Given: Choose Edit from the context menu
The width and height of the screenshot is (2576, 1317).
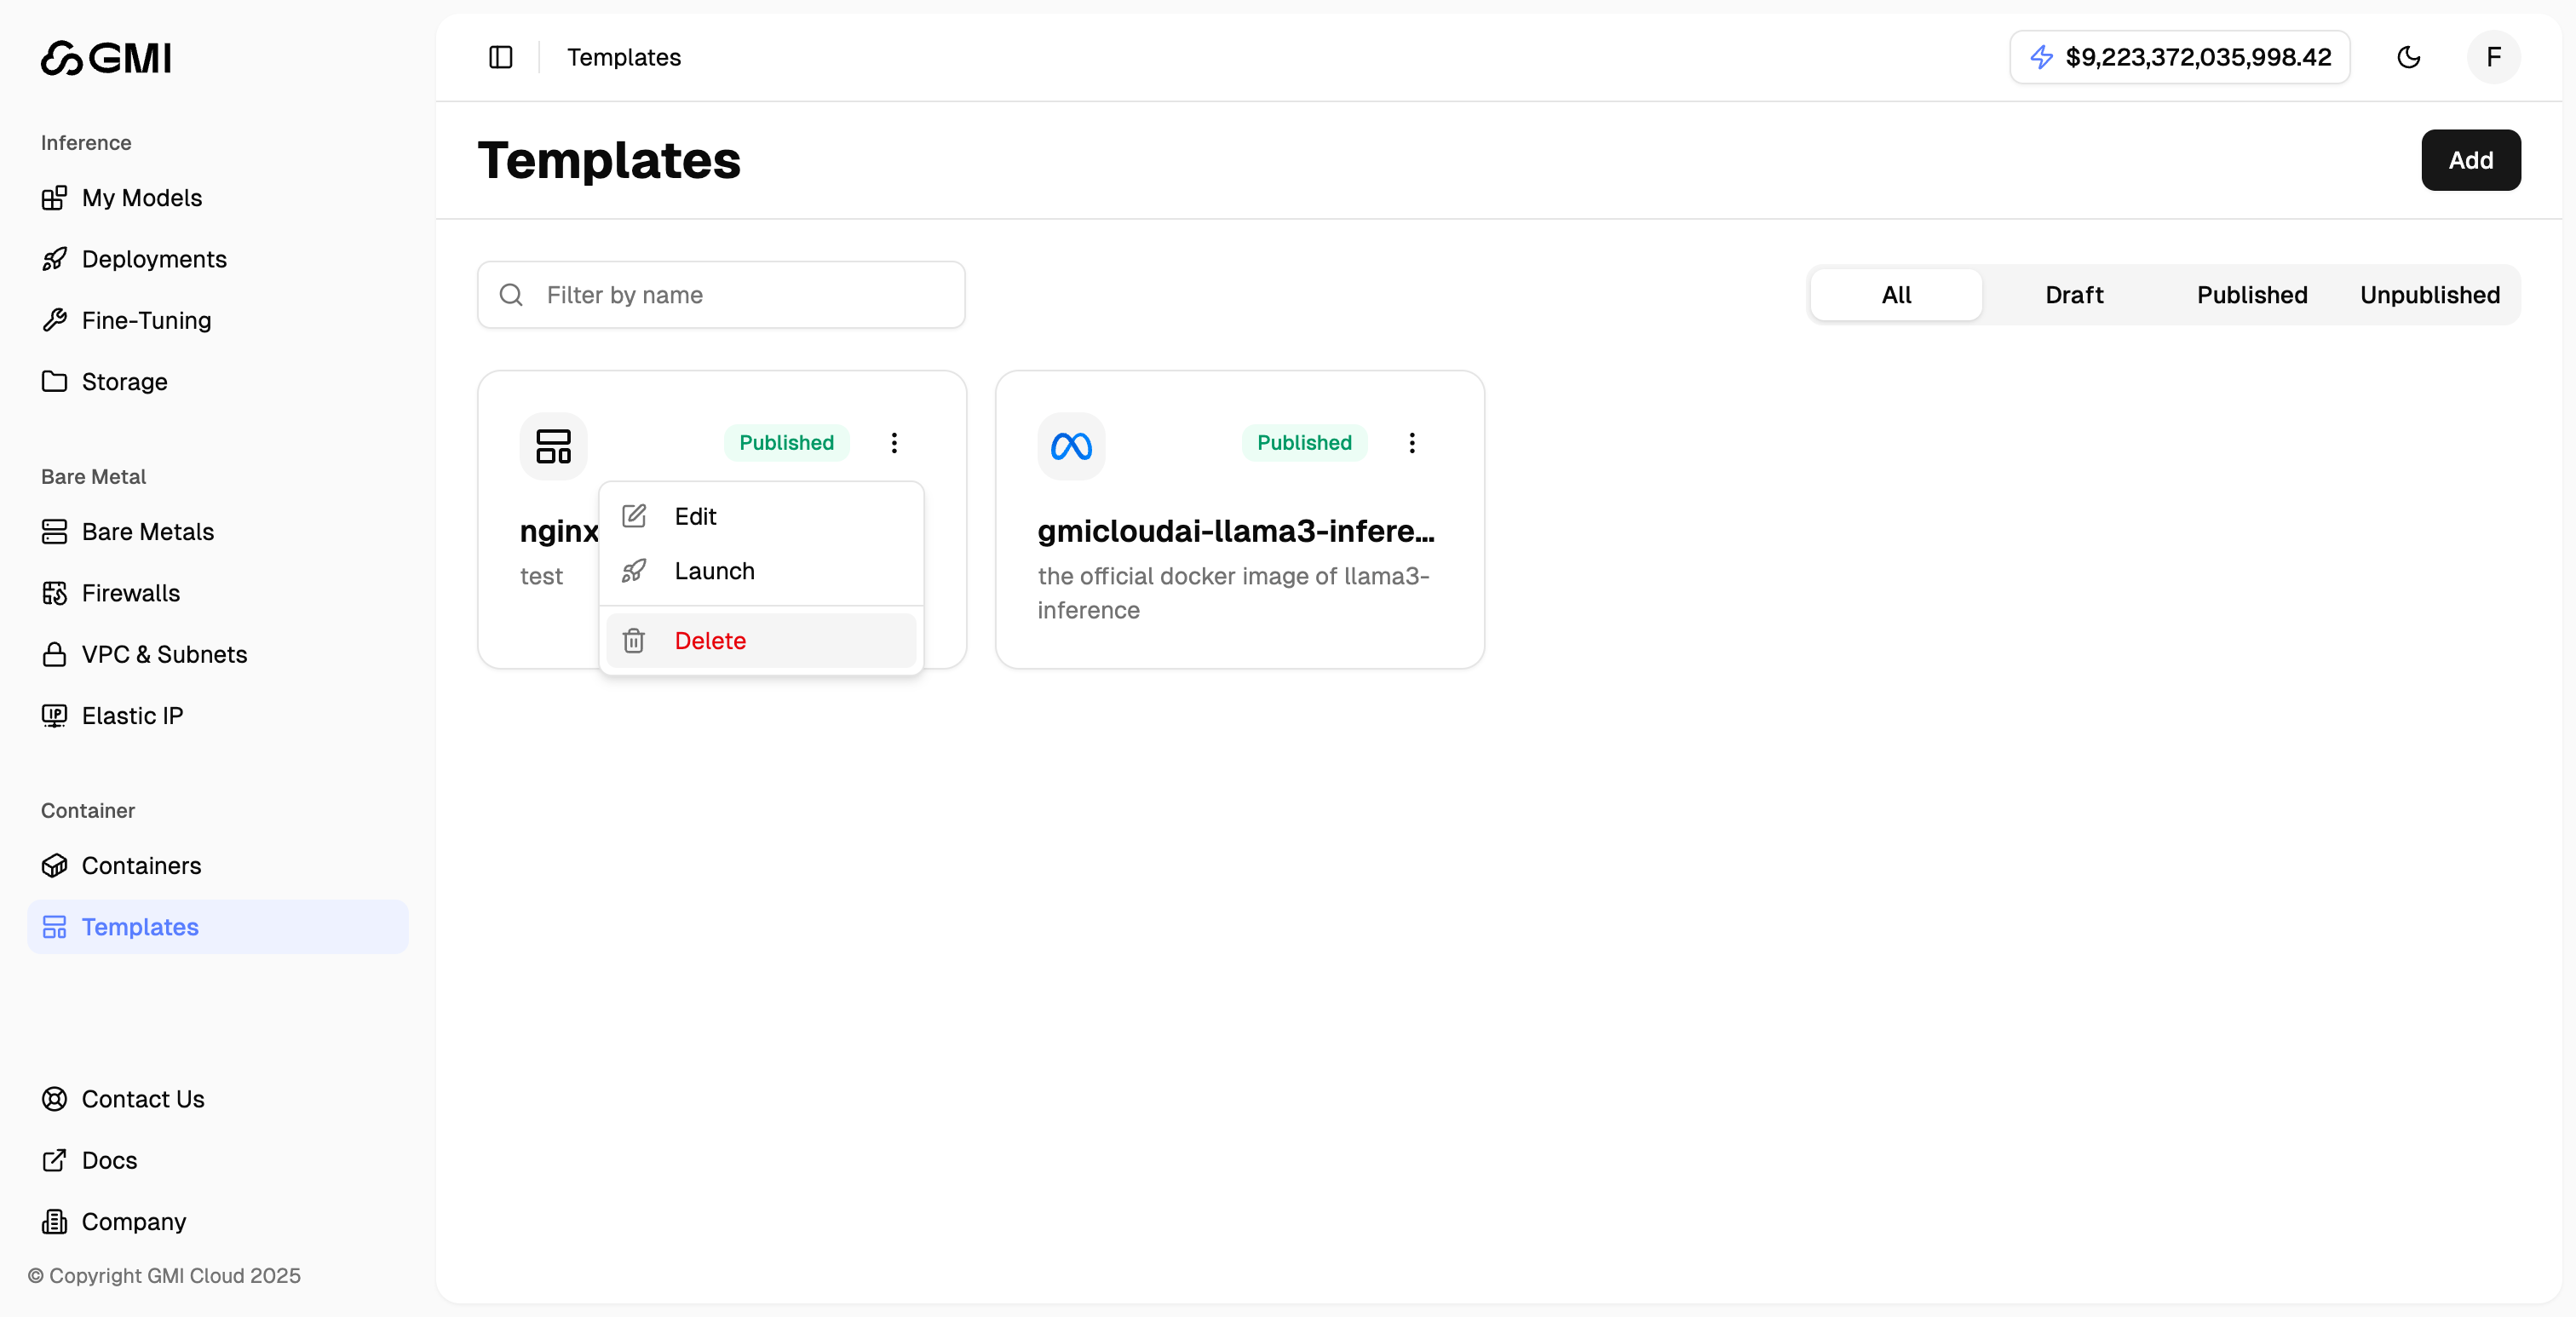Looking at the screenshot, I should (x=695, y=516).
